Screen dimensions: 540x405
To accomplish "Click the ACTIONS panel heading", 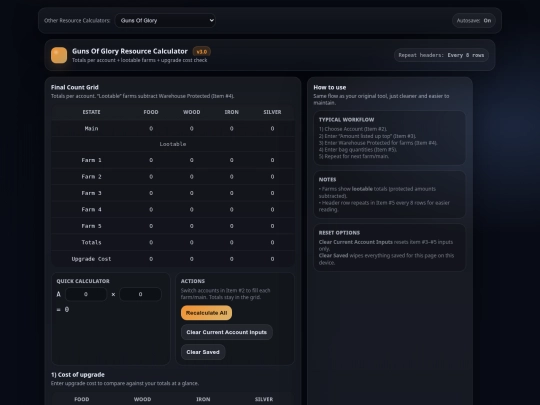I will 193,281.
